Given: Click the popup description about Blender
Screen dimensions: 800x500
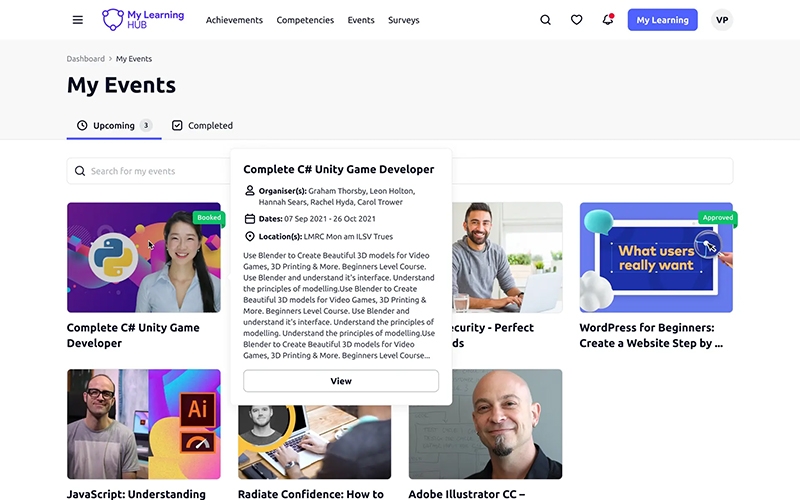Looking at the screenshot, I should click(339, 305).
